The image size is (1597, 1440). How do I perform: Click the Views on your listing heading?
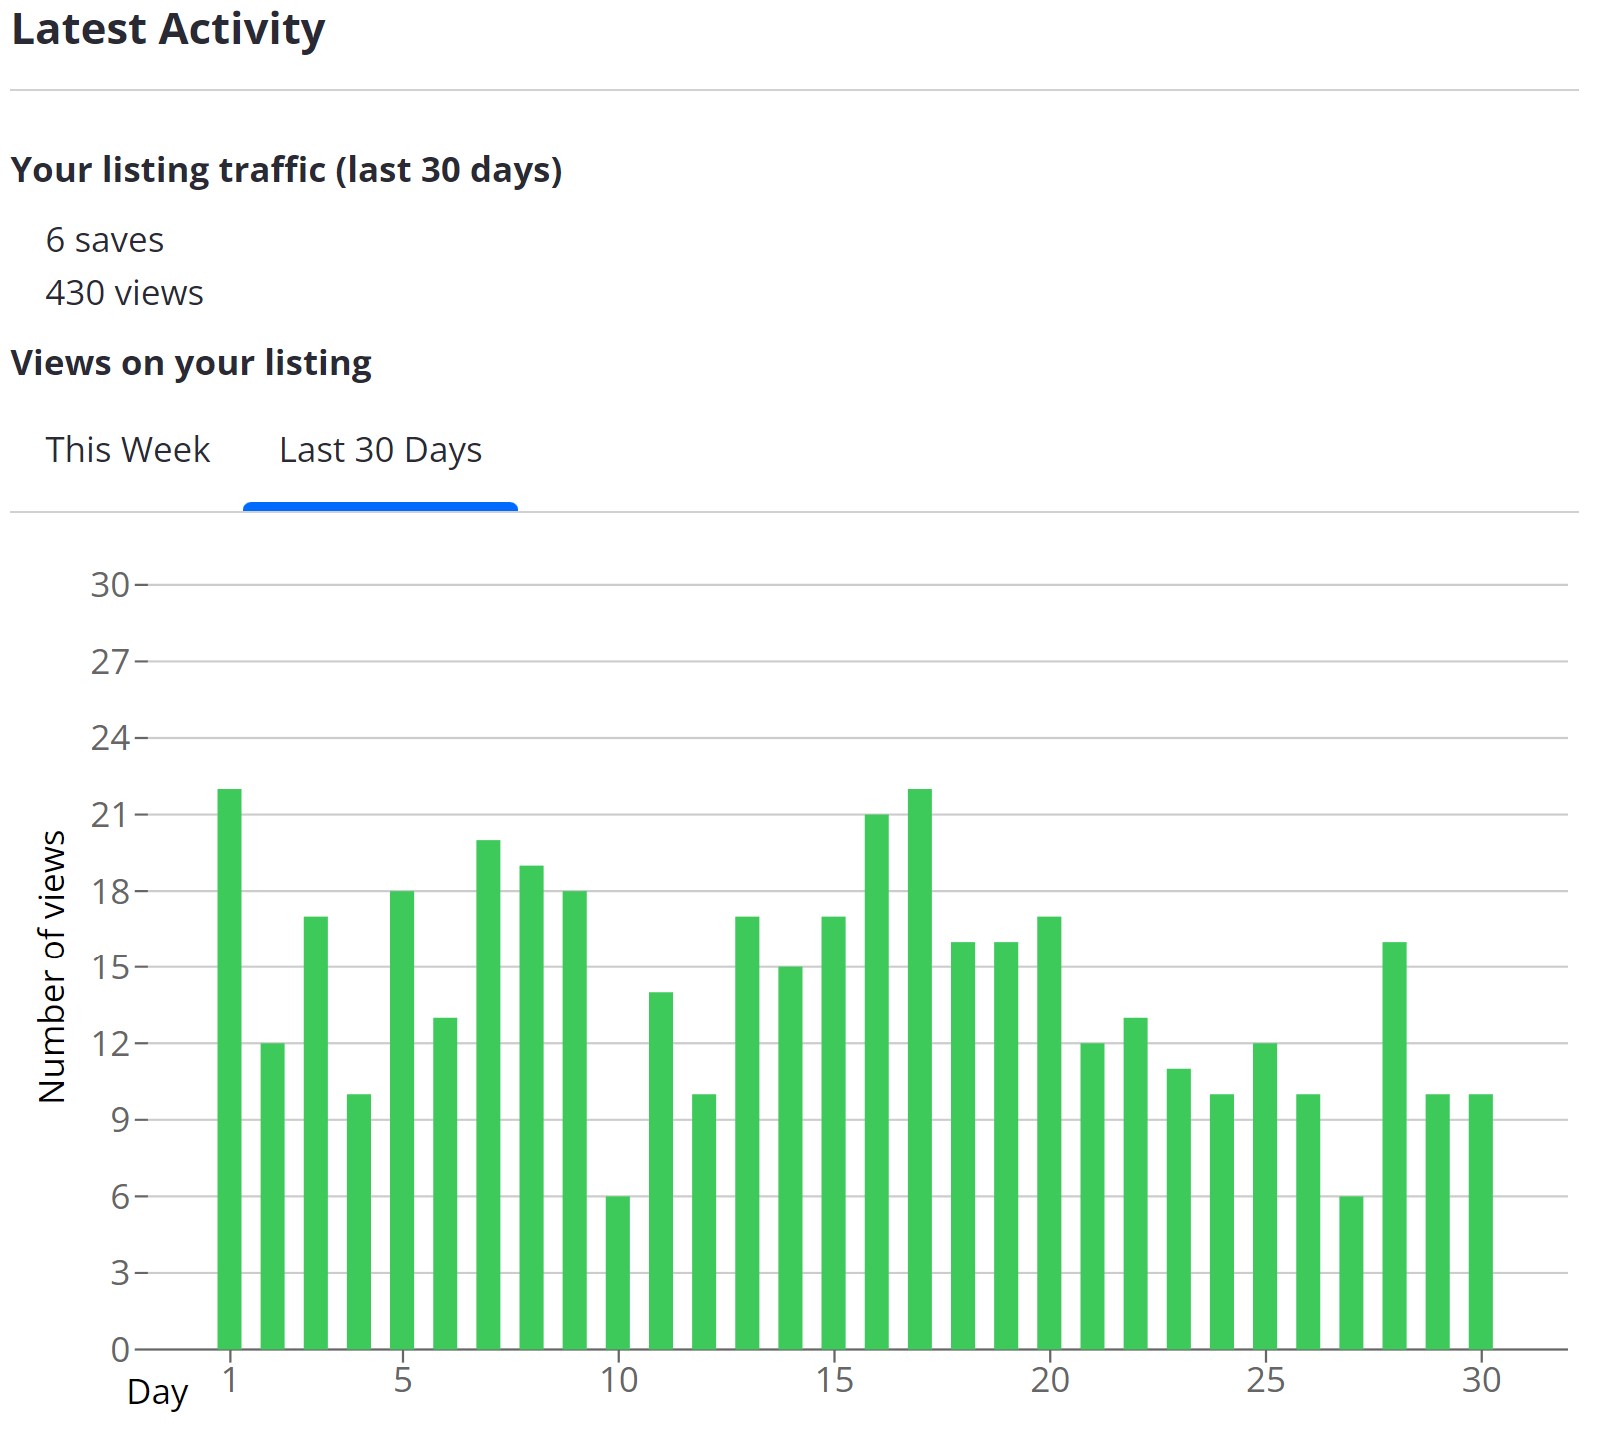click(x=191, y=363)
